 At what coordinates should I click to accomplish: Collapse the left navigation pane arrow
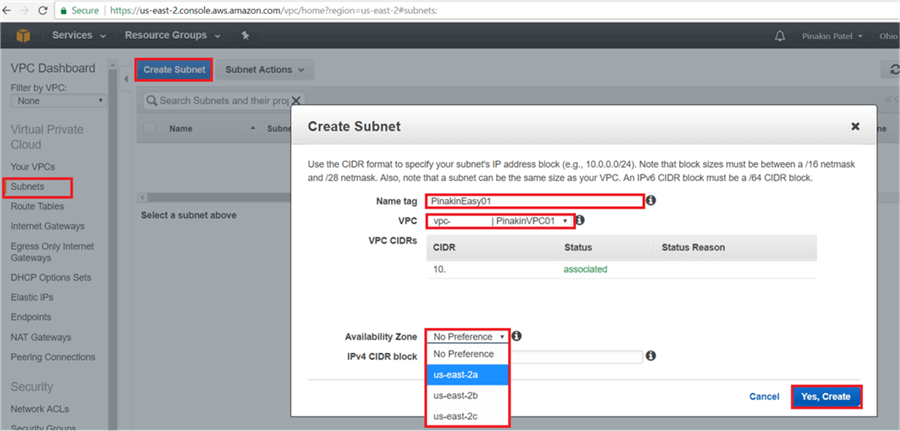click(x=126, y=79)
